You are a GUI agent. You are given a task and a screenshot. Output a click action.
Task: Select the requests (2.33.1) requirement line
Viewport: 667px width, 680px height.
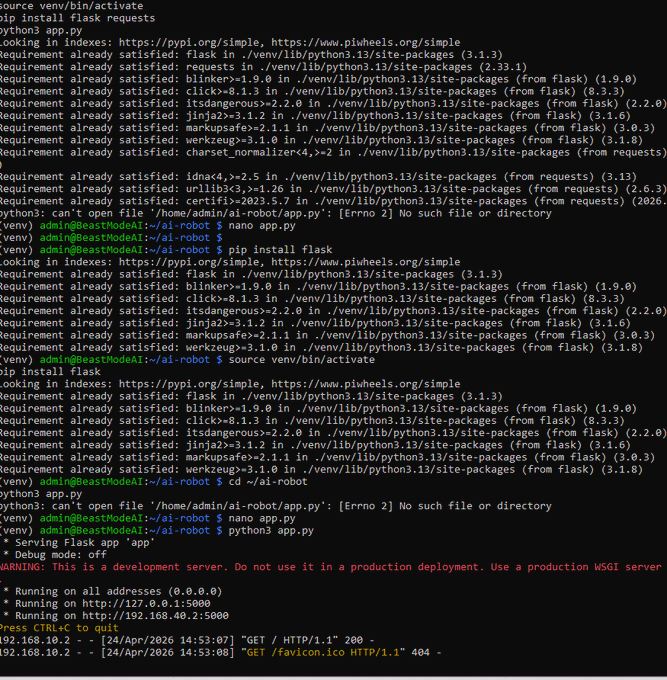pyautogui.click(x=263, y=67)
